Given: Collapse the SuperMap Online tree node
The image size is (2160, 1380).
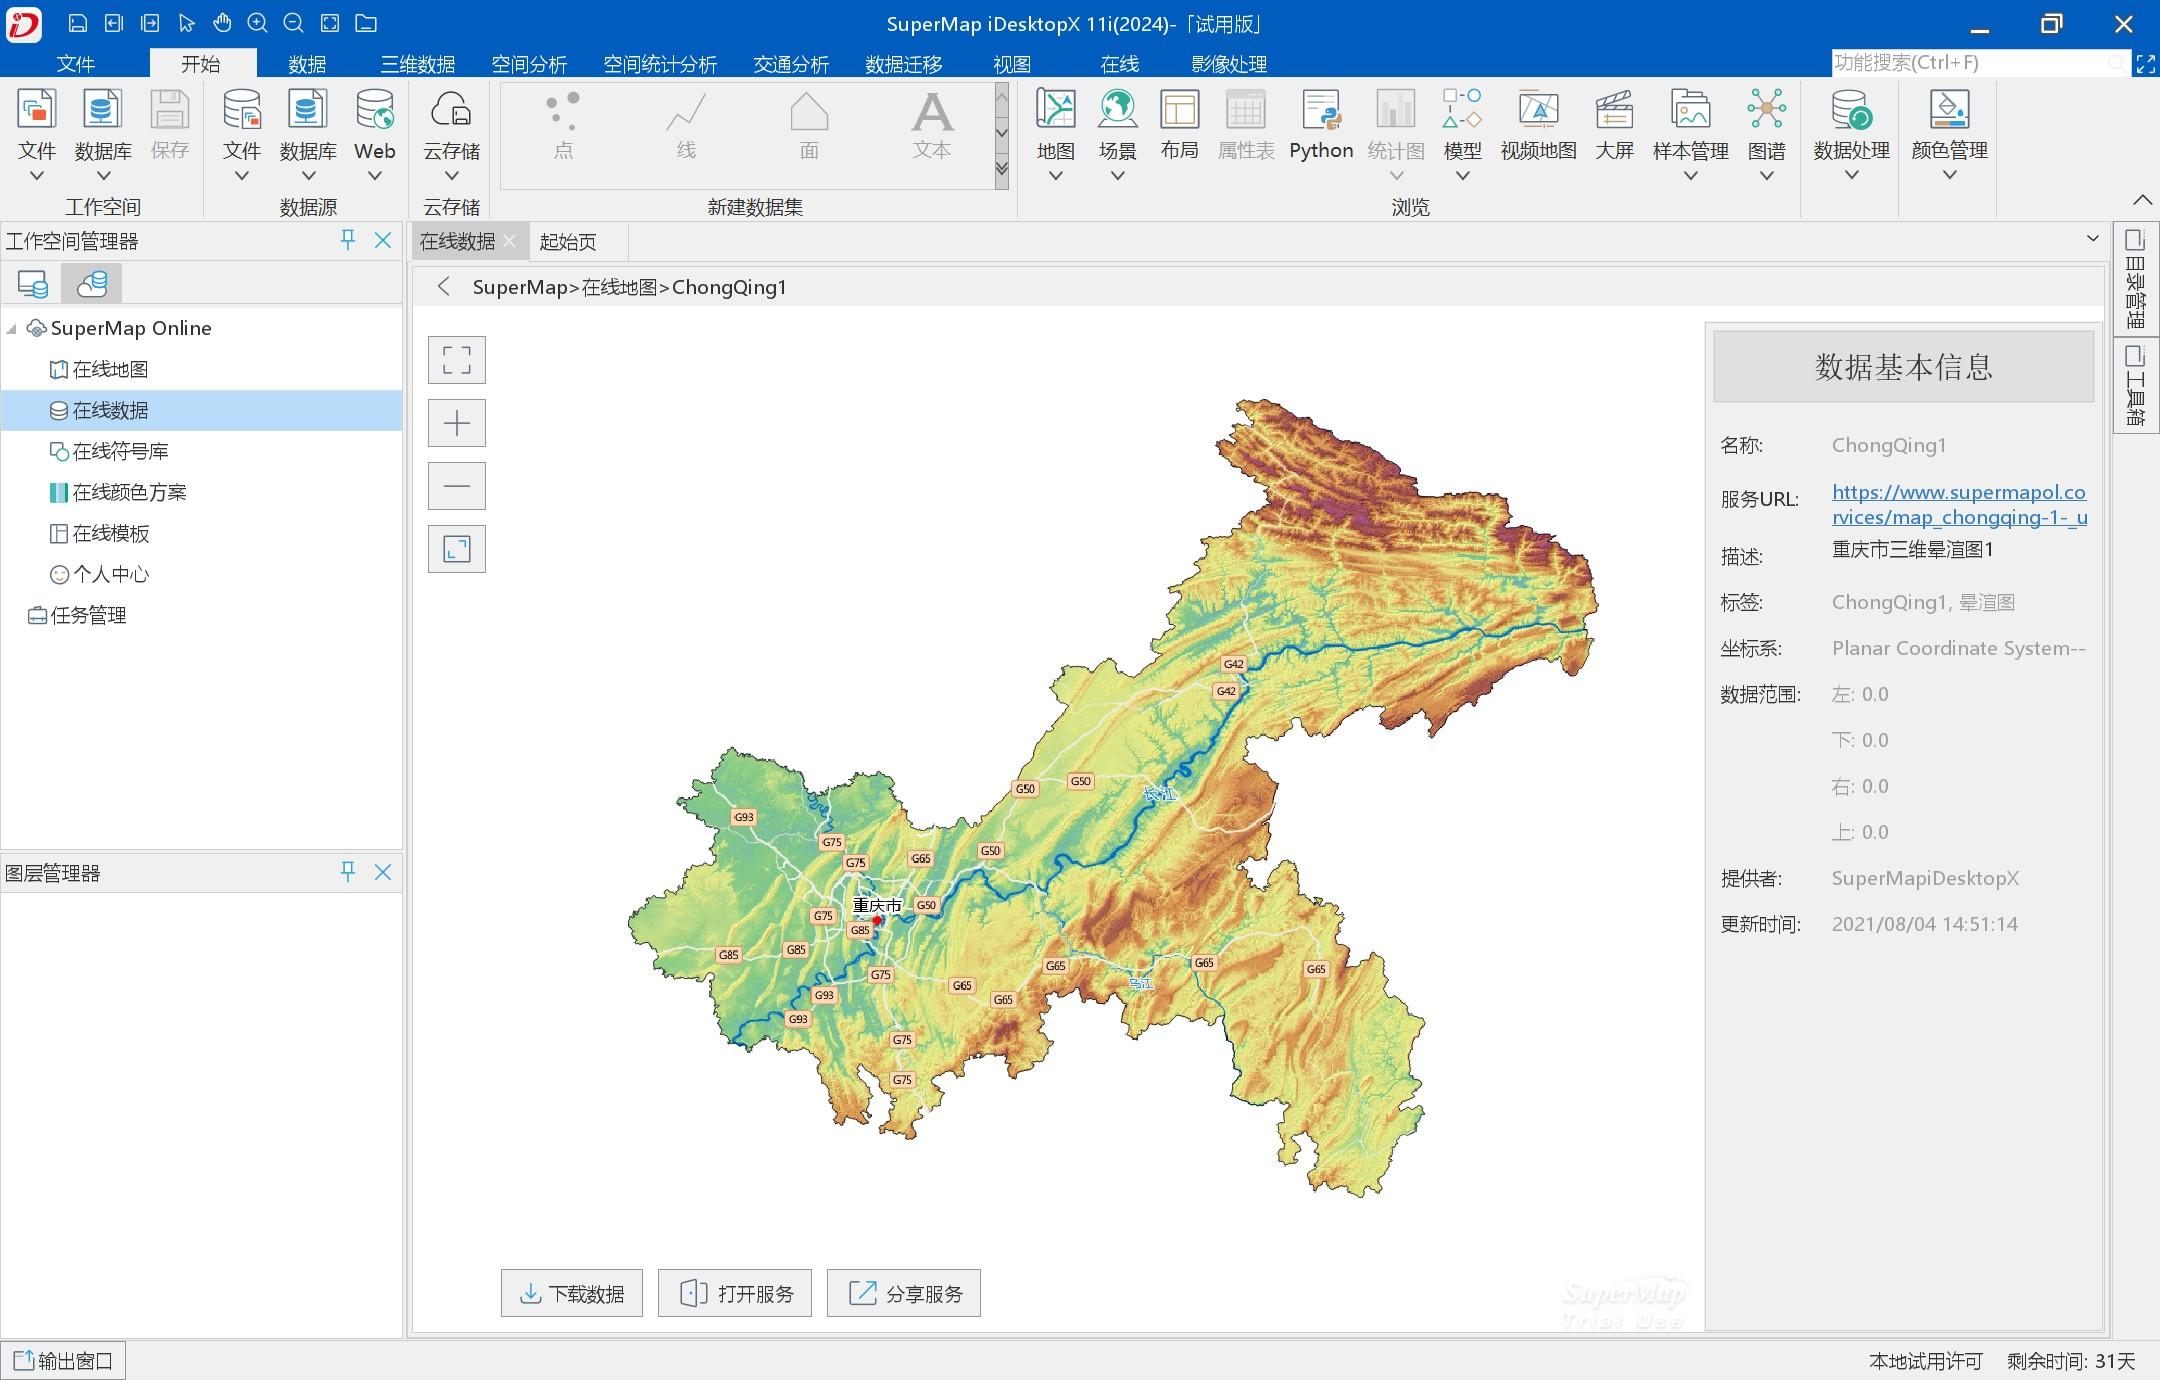Looking at the screenshot, I should pos(12,329).
